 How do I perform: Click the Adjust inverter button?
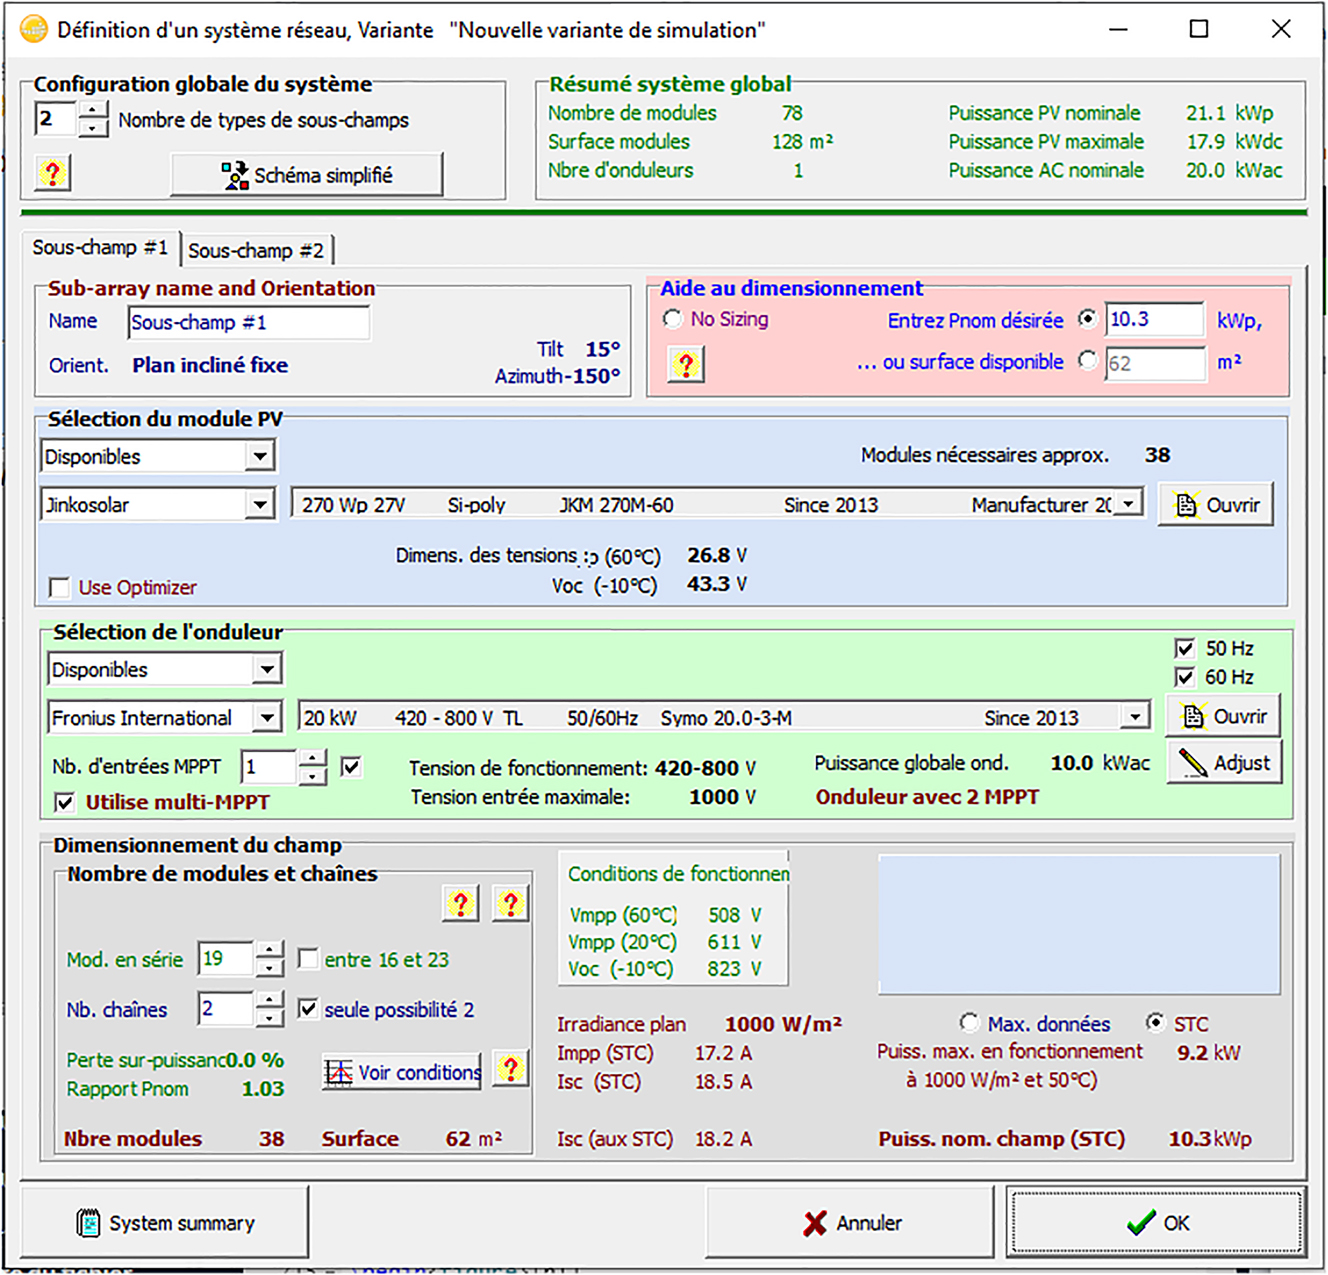(1224, 763)
